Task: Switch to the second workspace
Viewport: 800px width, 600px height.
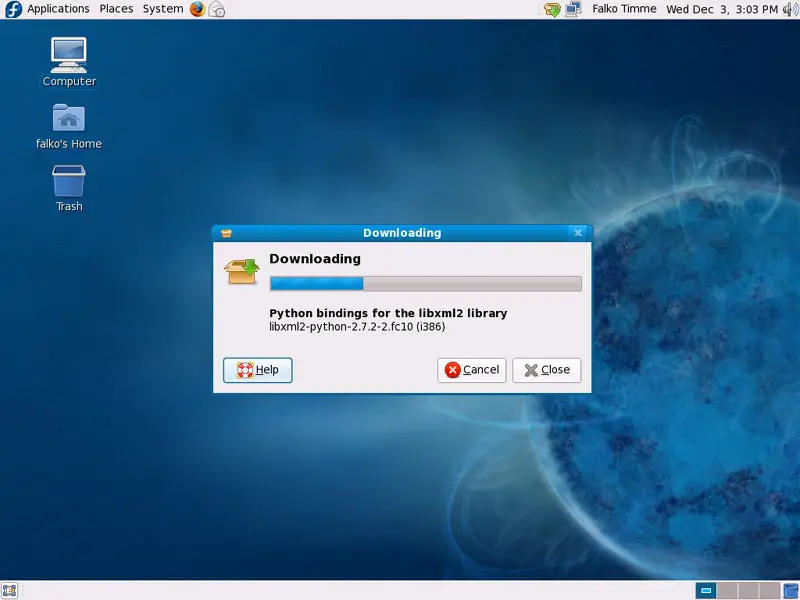Action: coord(727,591)
